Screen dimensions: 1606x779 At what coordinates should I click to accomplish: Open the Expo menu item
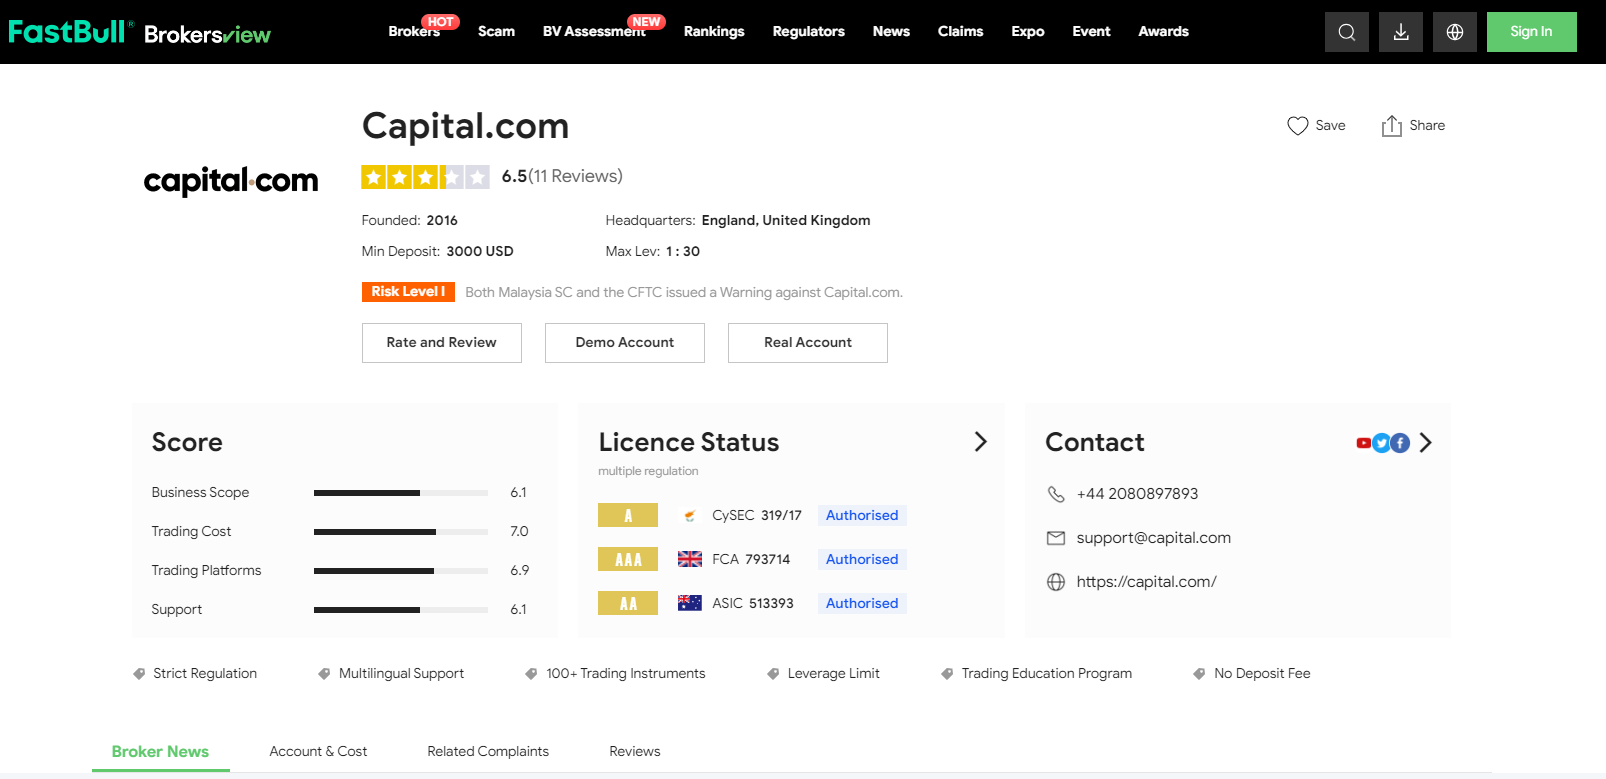pos(1028,31)
